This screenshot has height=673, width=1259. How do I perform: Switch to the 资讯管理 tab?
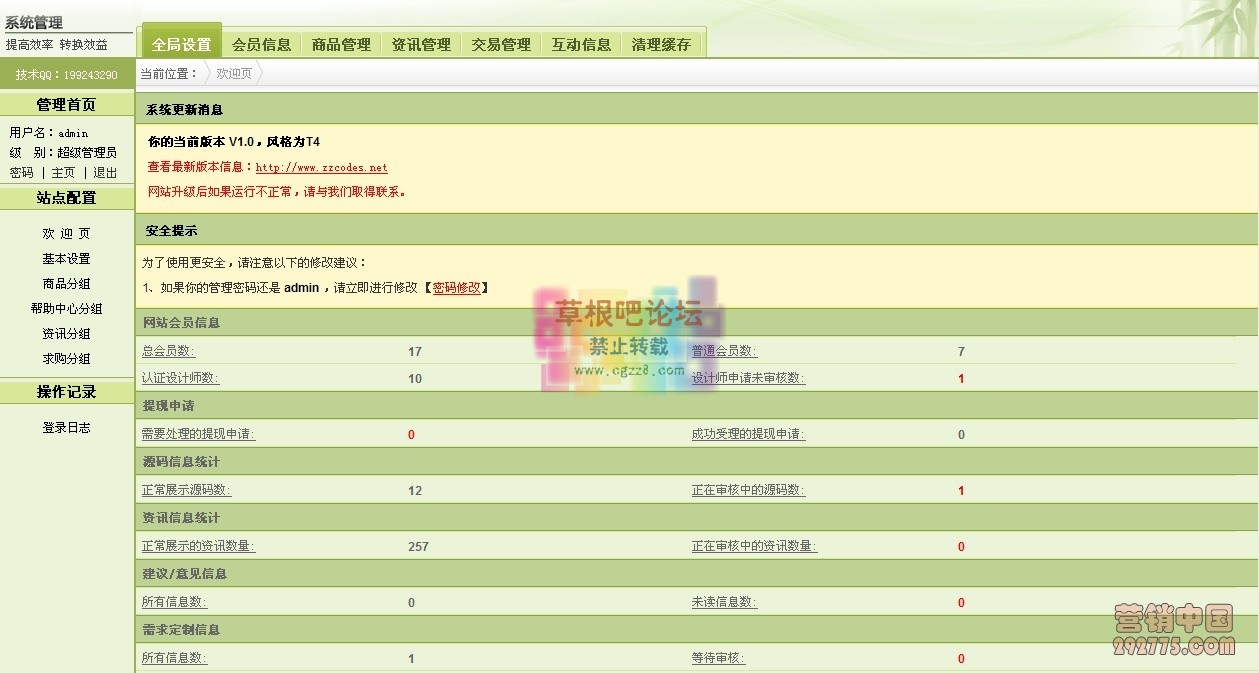[420, 43]
